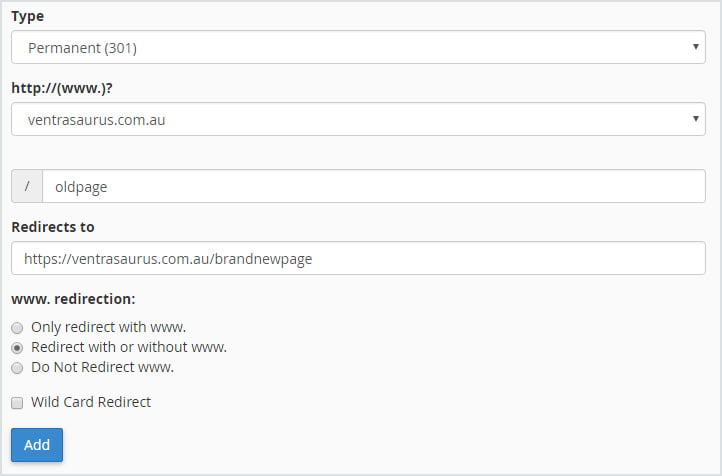This screenshot has width=722, height=476.
Task: Click the blue Add button
Action: [37, 445]
